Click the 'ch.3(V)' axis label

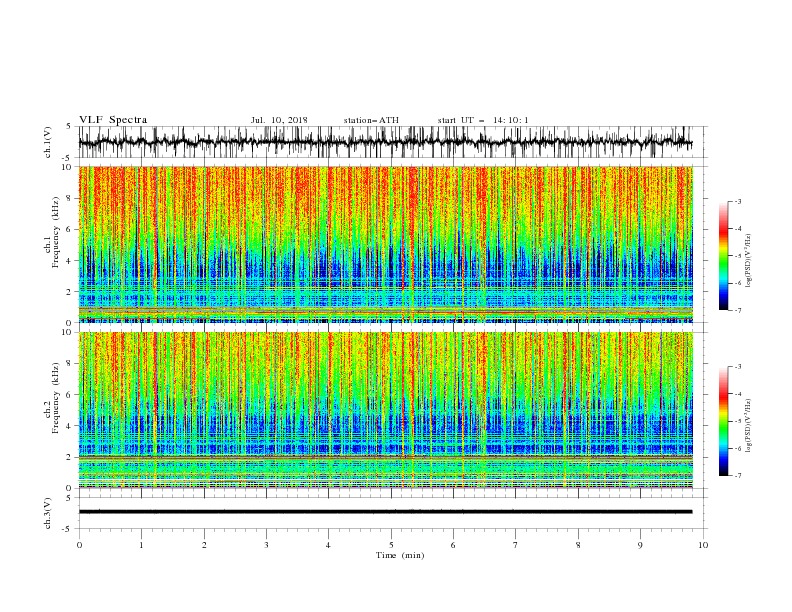[48, 513]
